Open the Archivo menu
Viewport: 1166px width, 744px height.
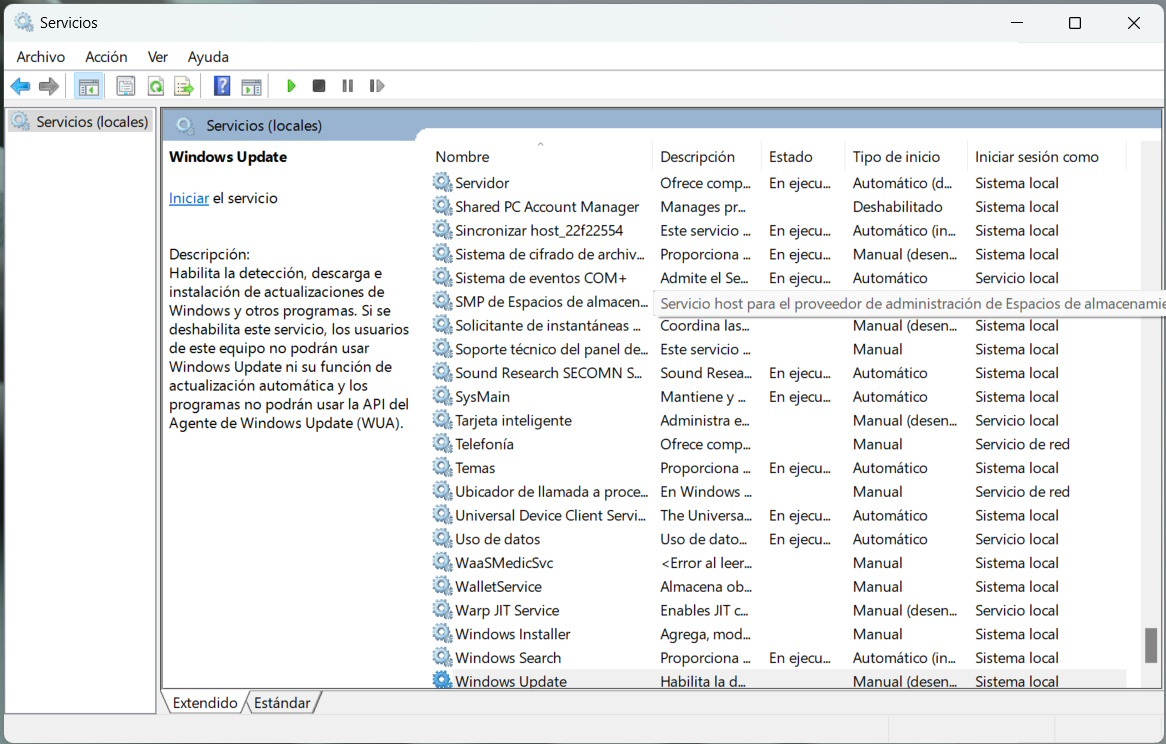pyautogui.click(x=41, y=56)
